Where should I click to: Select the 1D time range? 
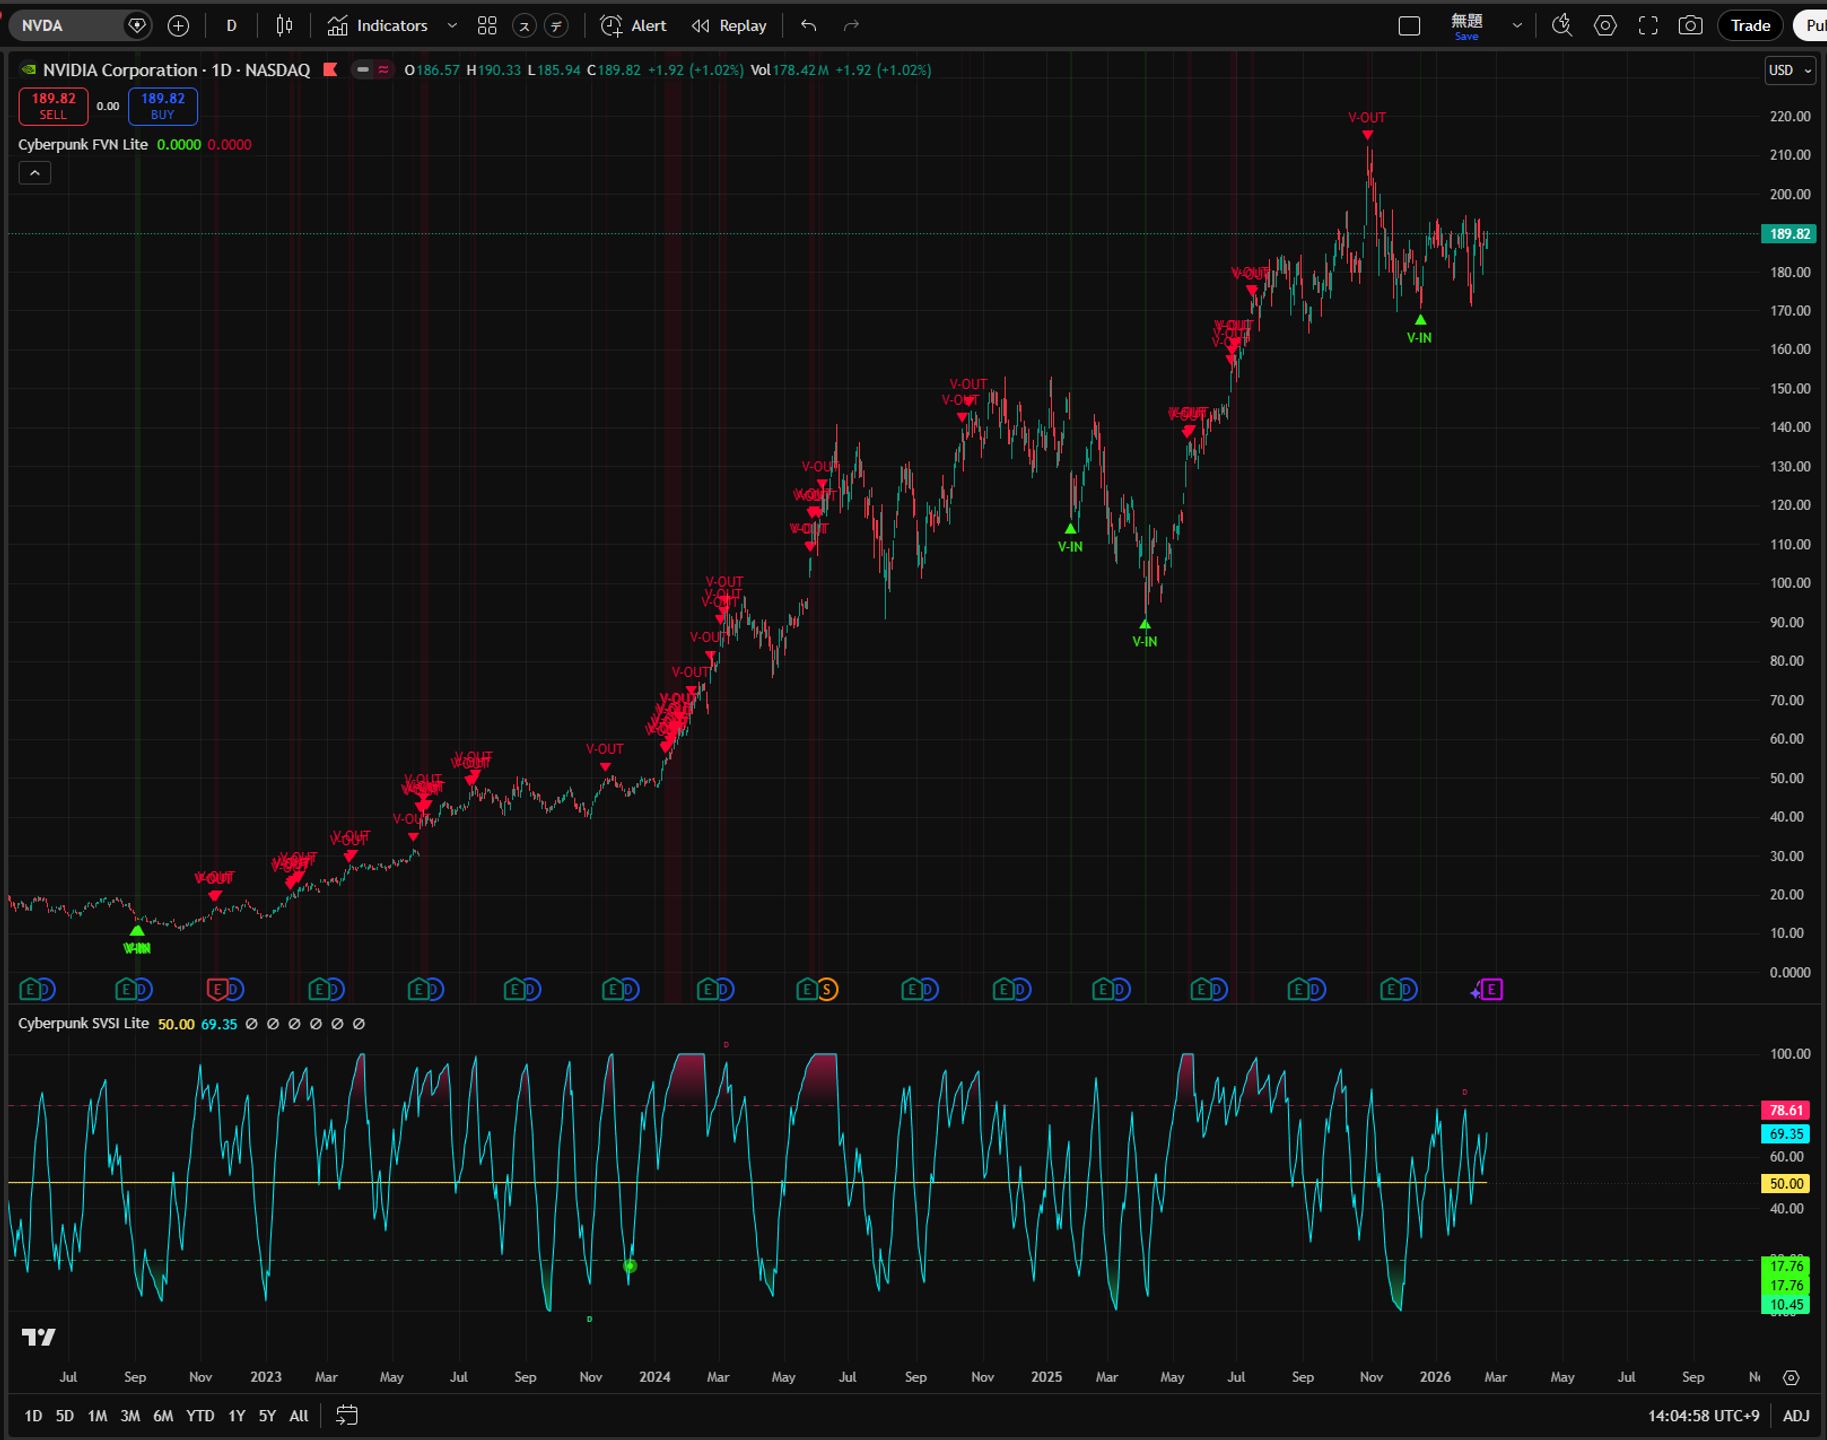[33, 1415]
